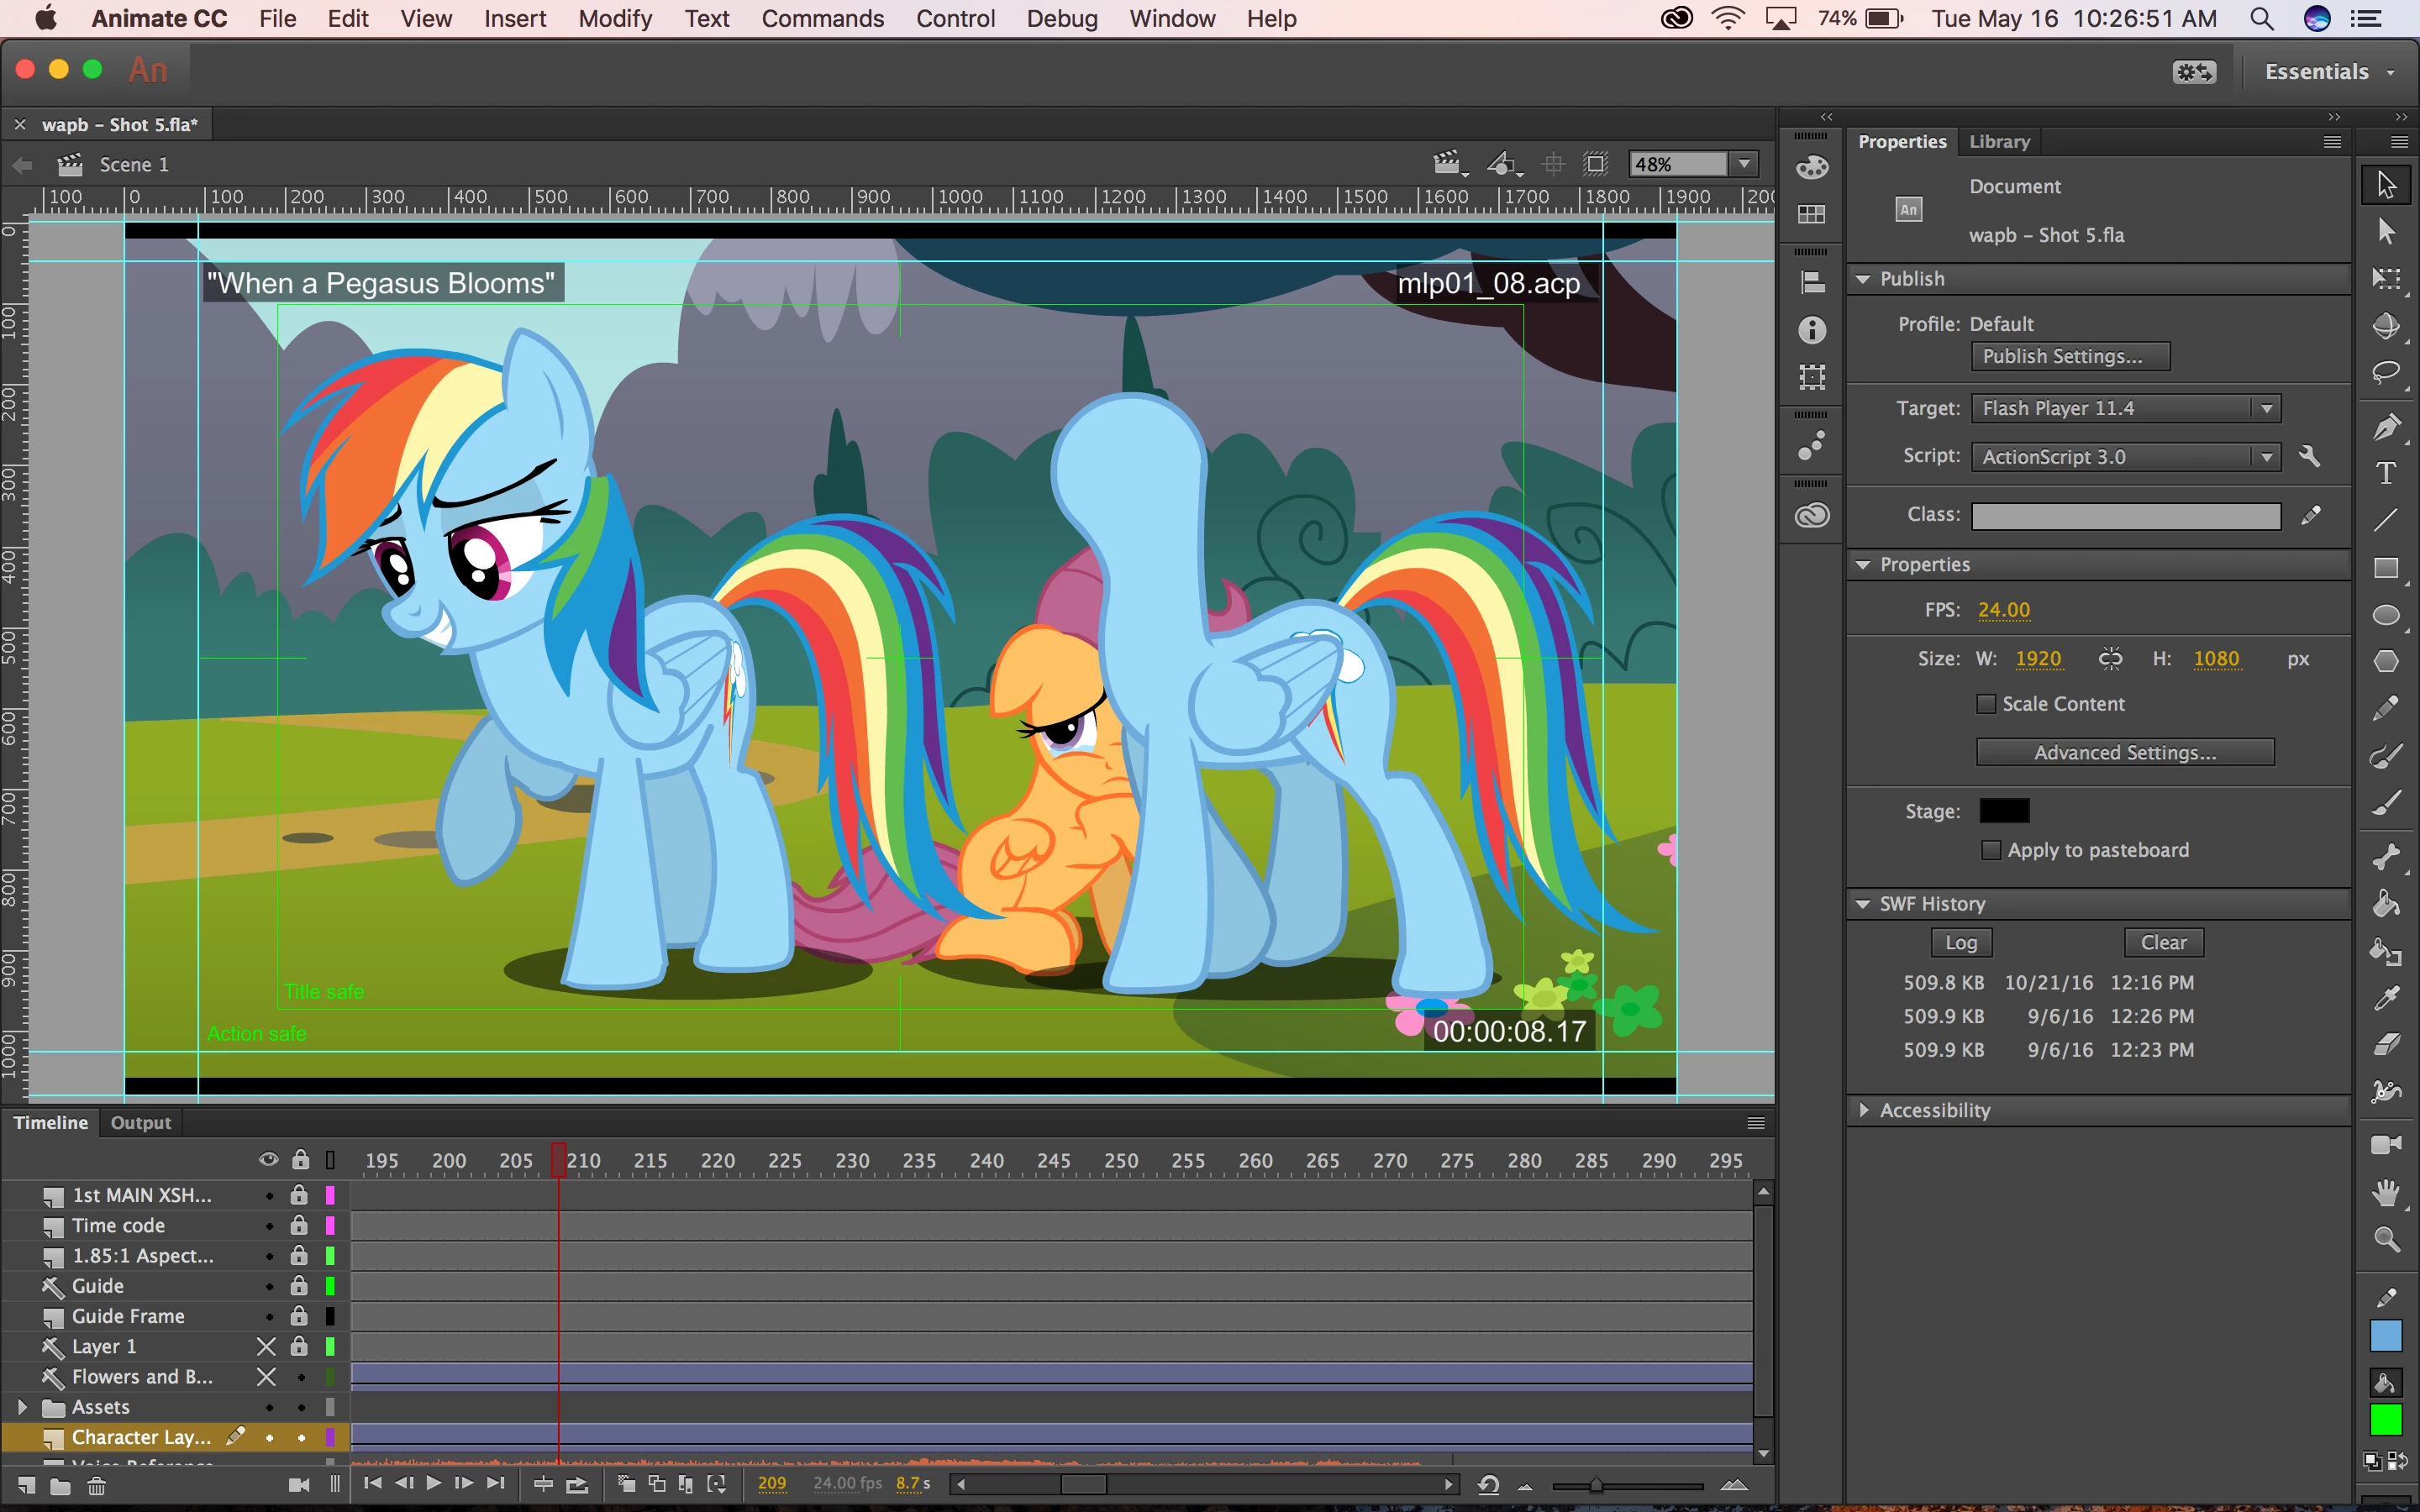Image resolution: width=2420 pixels, height=1512 pixels.
Task: Select the Lasso tool
Action: pyautogui.click(x=2386, y=373)
